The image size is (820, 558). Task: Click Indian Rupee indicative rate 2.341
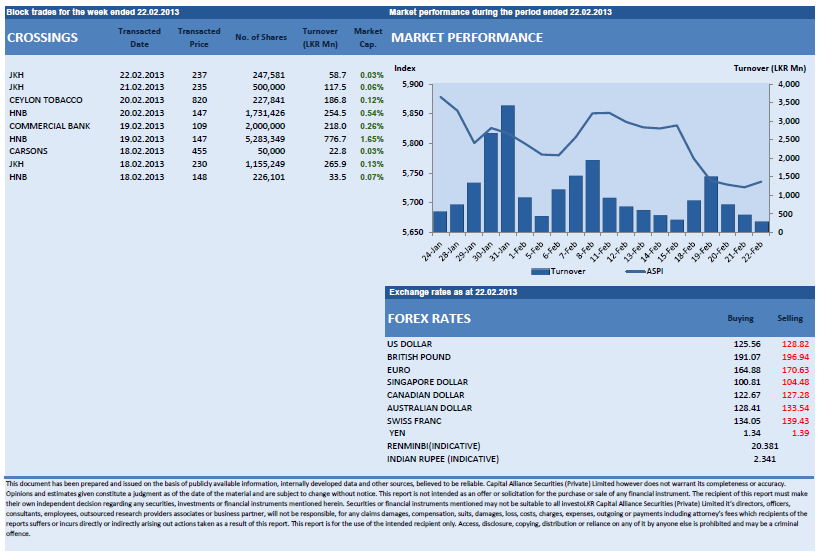(x=765, y=459)
